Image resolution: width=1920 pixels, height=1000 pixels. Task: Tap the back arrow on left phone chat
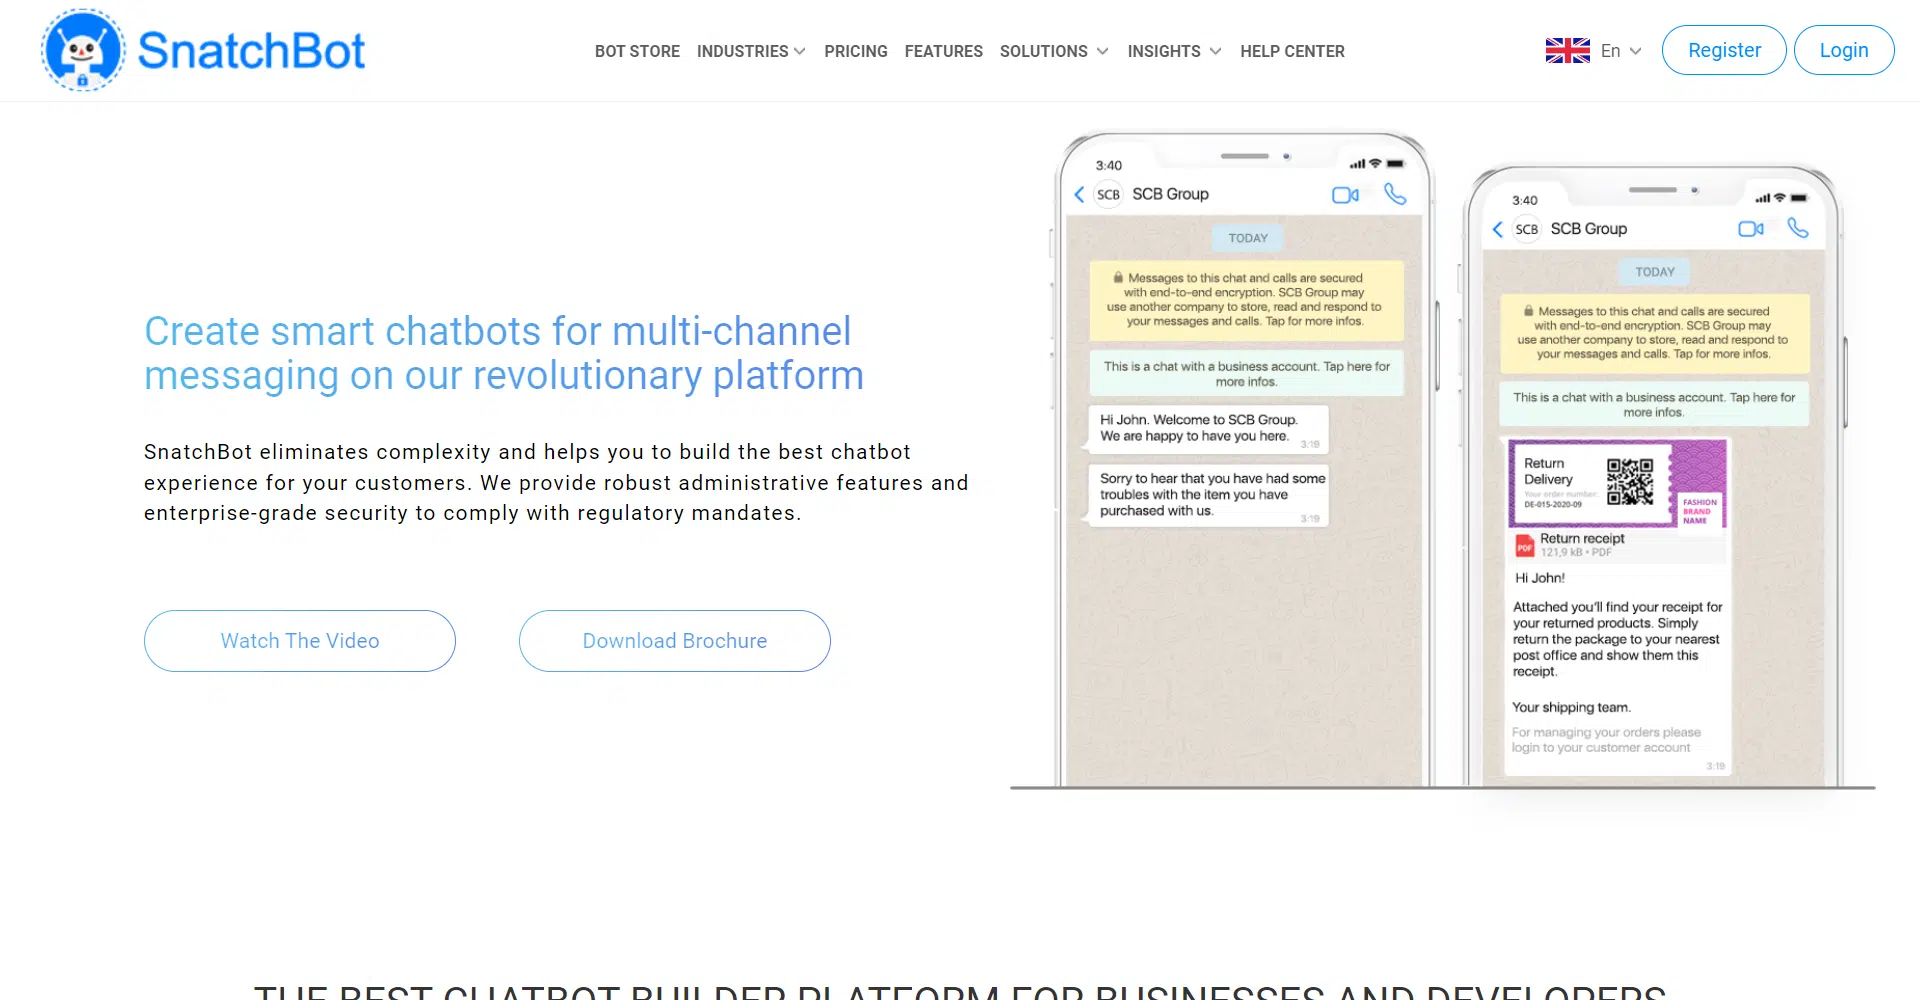(x=1079, y=195)
